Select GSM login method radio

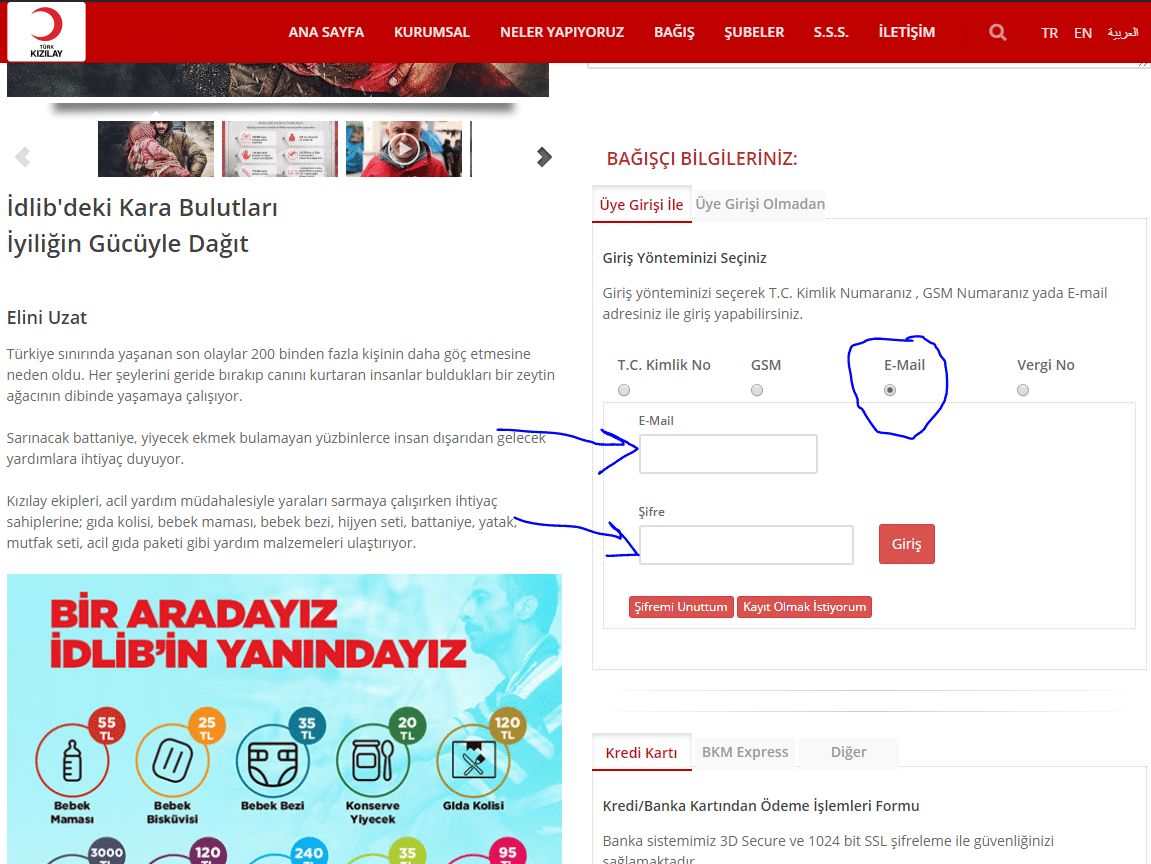[757, 390]
